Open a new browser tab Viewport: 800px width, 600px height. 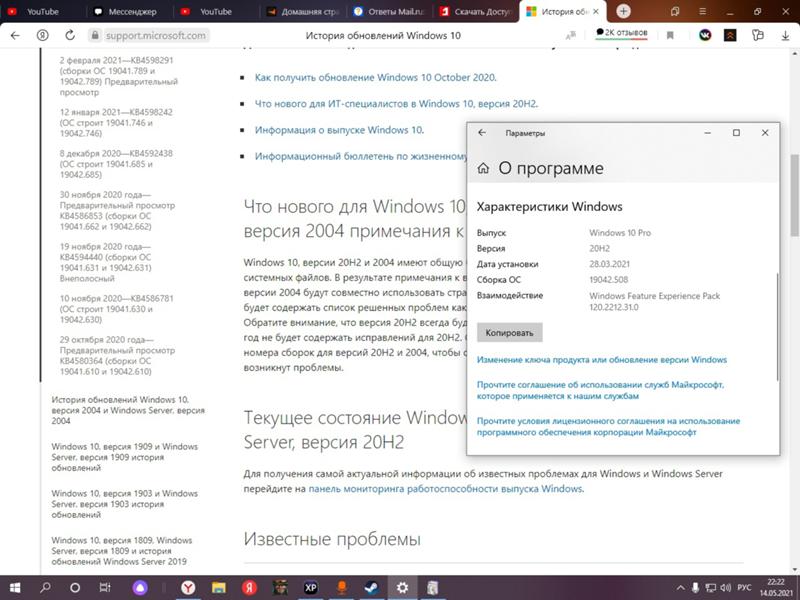point(623,11)
